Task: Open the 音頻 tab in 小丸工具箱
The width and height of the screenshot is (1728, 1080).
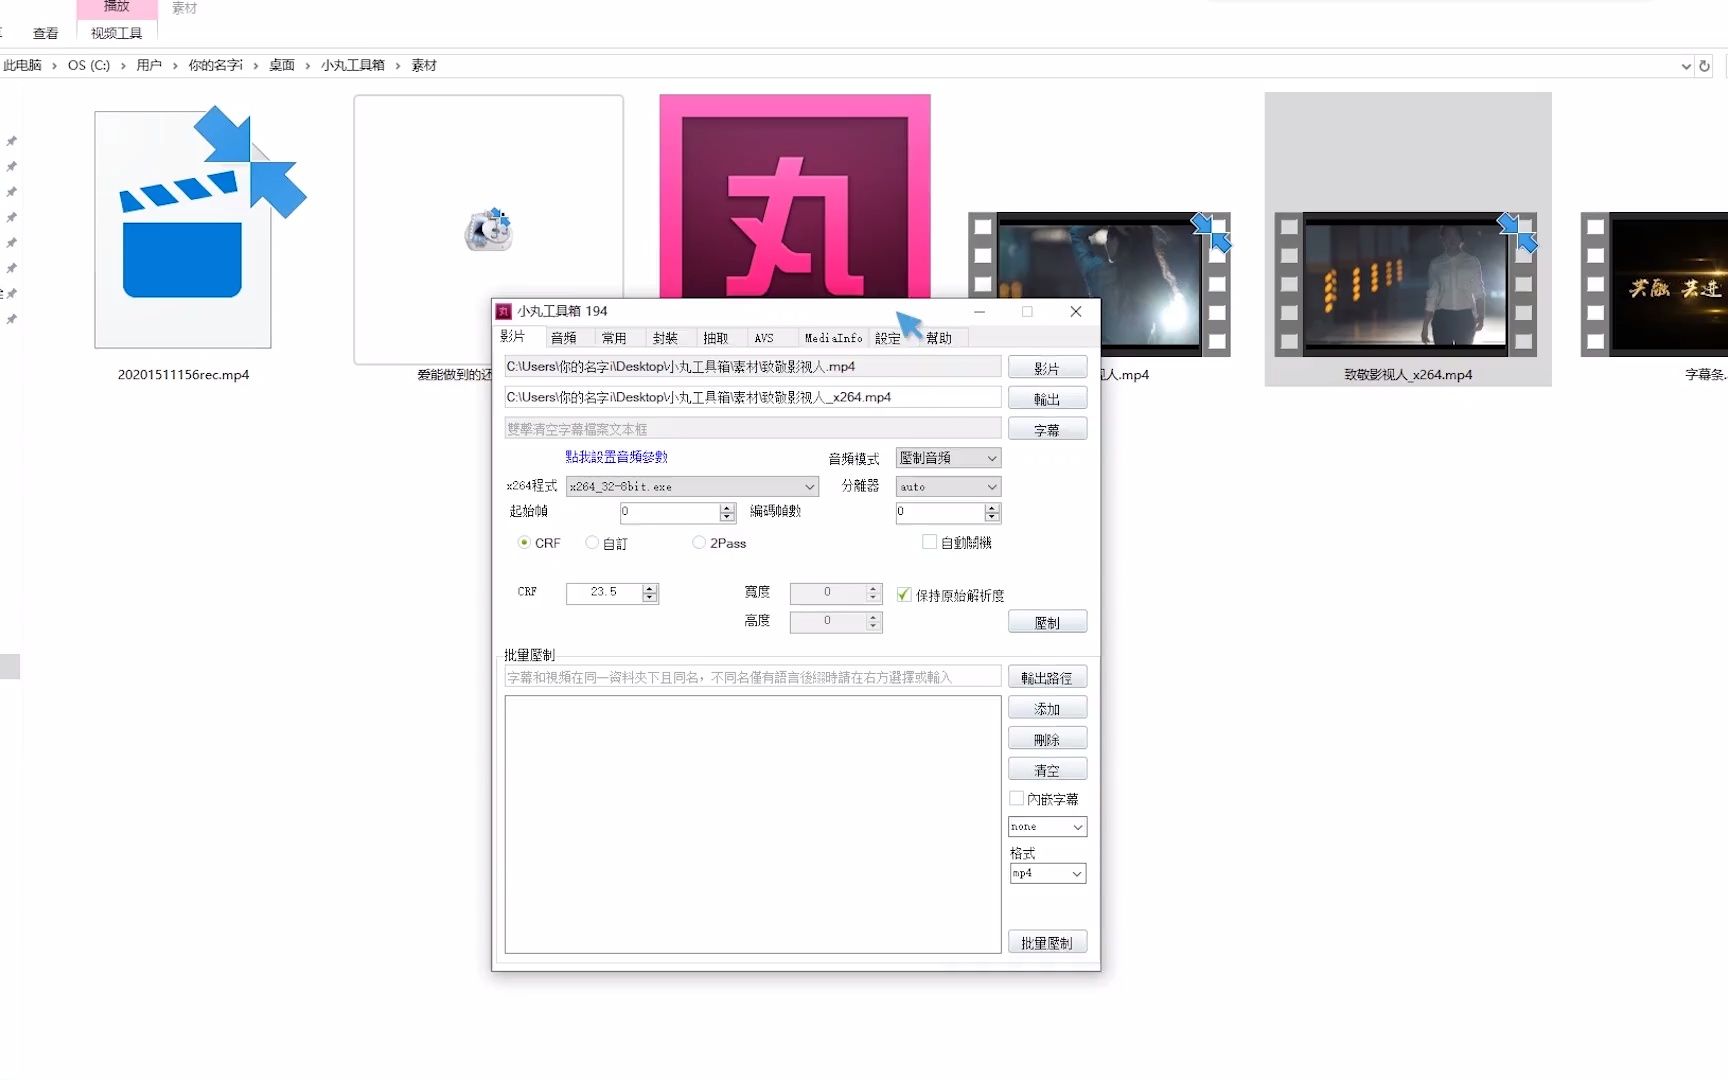Action: coord(563,338)
